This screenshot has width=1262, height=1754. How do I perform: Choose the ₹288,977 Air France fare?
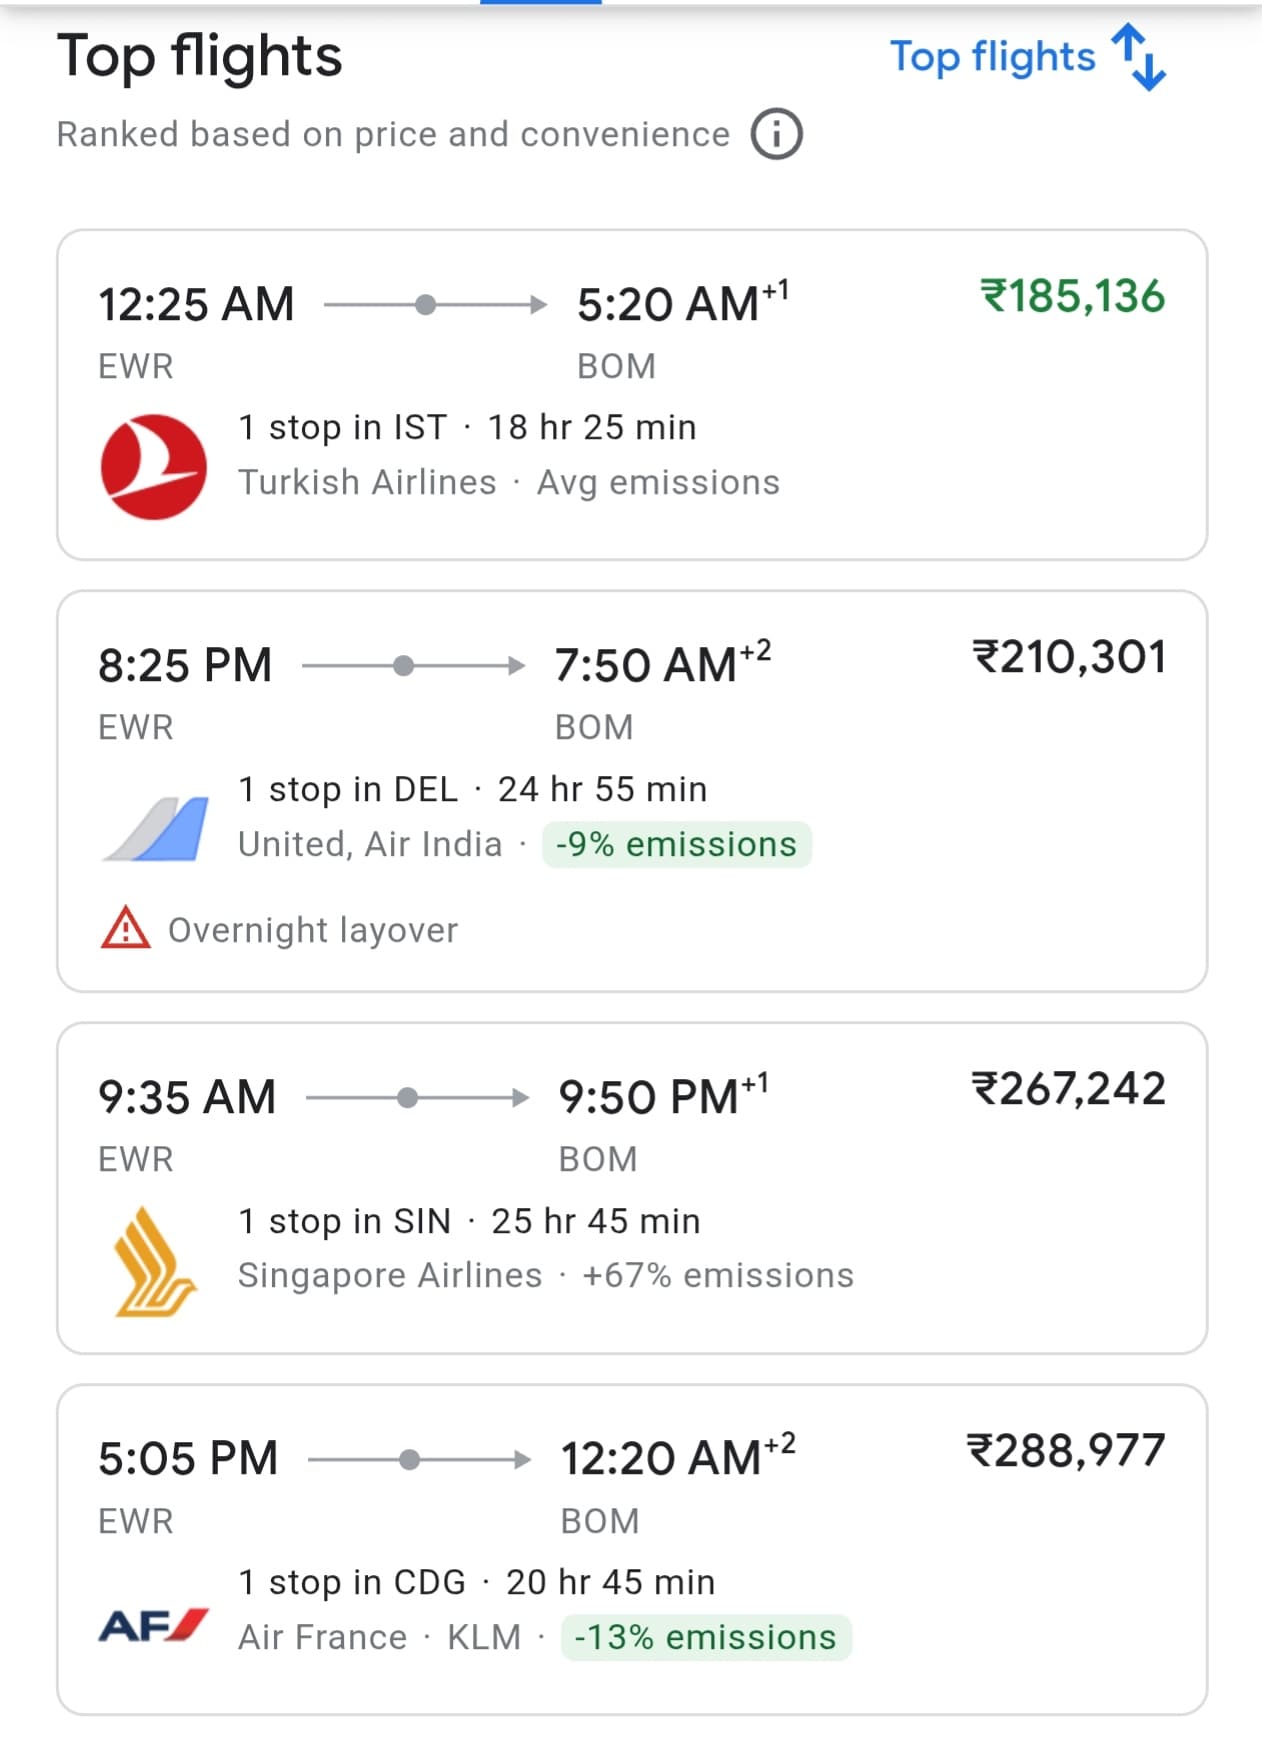pos(1066,1450)
